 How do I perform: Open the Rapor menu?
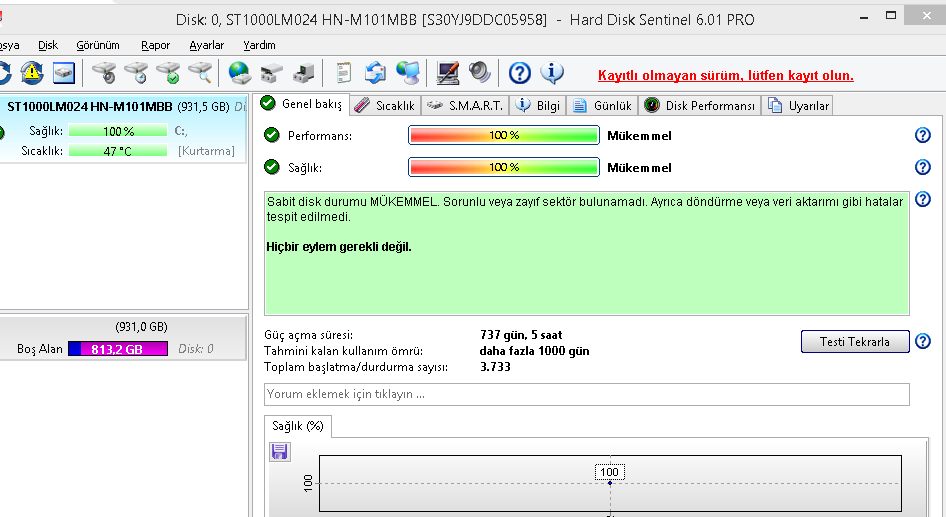click(155, 45)
